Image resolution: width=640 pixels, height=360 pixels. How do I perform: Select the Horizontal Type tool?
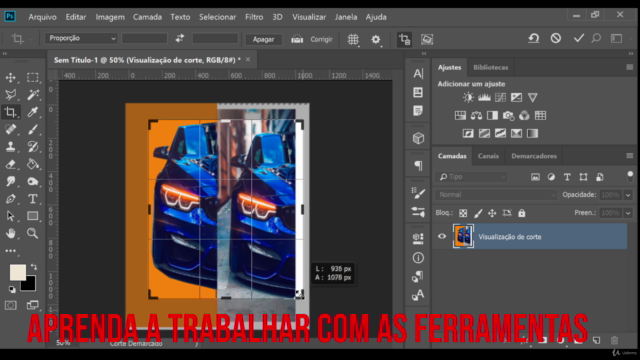coord(33,199)
